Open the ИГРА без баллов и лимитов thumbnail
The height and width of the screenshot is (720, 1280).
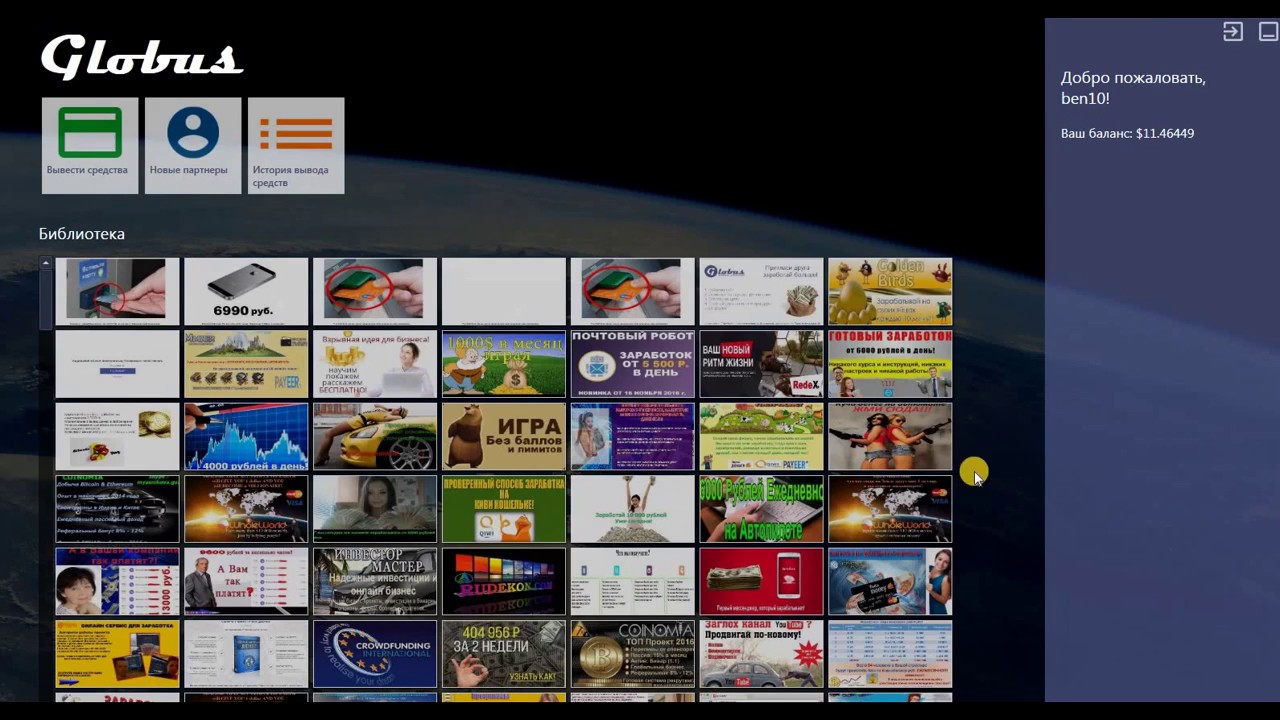tap(503, 436)
